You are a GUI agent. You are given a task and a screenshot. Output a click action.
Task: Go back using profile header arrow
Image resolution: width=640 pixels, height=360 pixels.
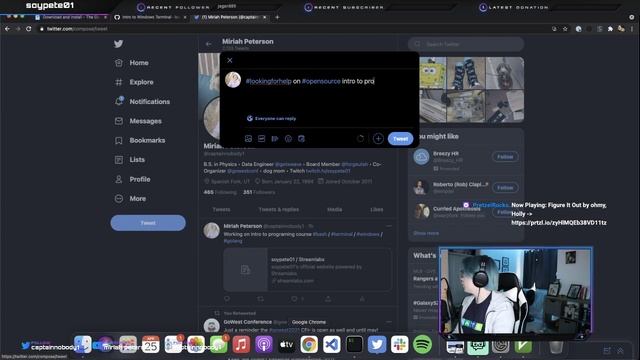click(209, 44)
